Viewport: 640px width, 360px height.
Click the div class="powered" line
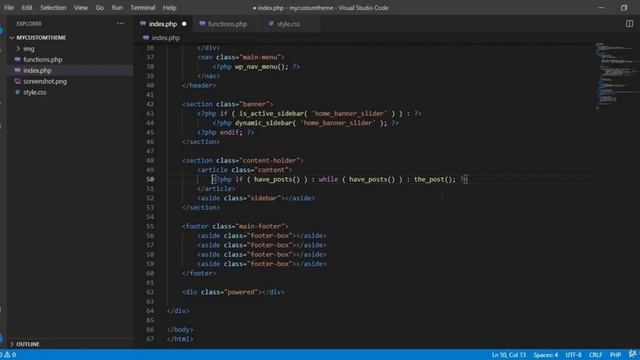[233, 292]
